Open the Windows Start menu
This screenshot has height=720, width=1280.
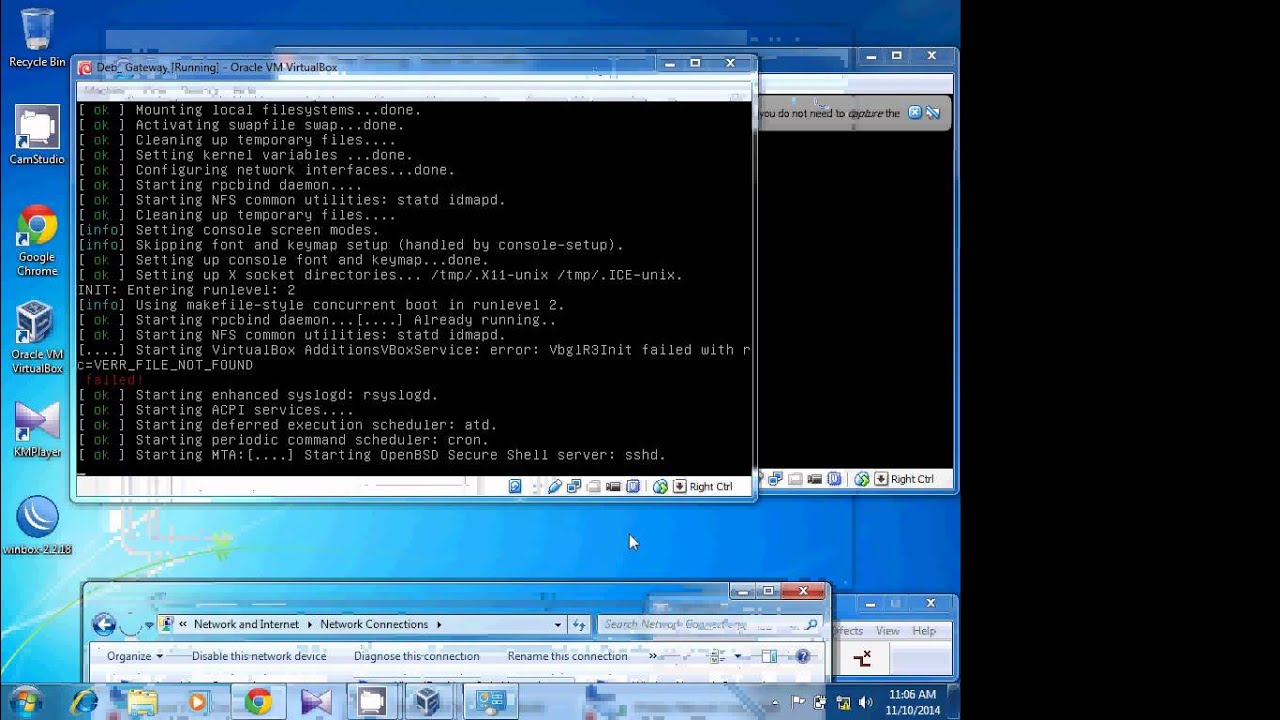(26, 701)
